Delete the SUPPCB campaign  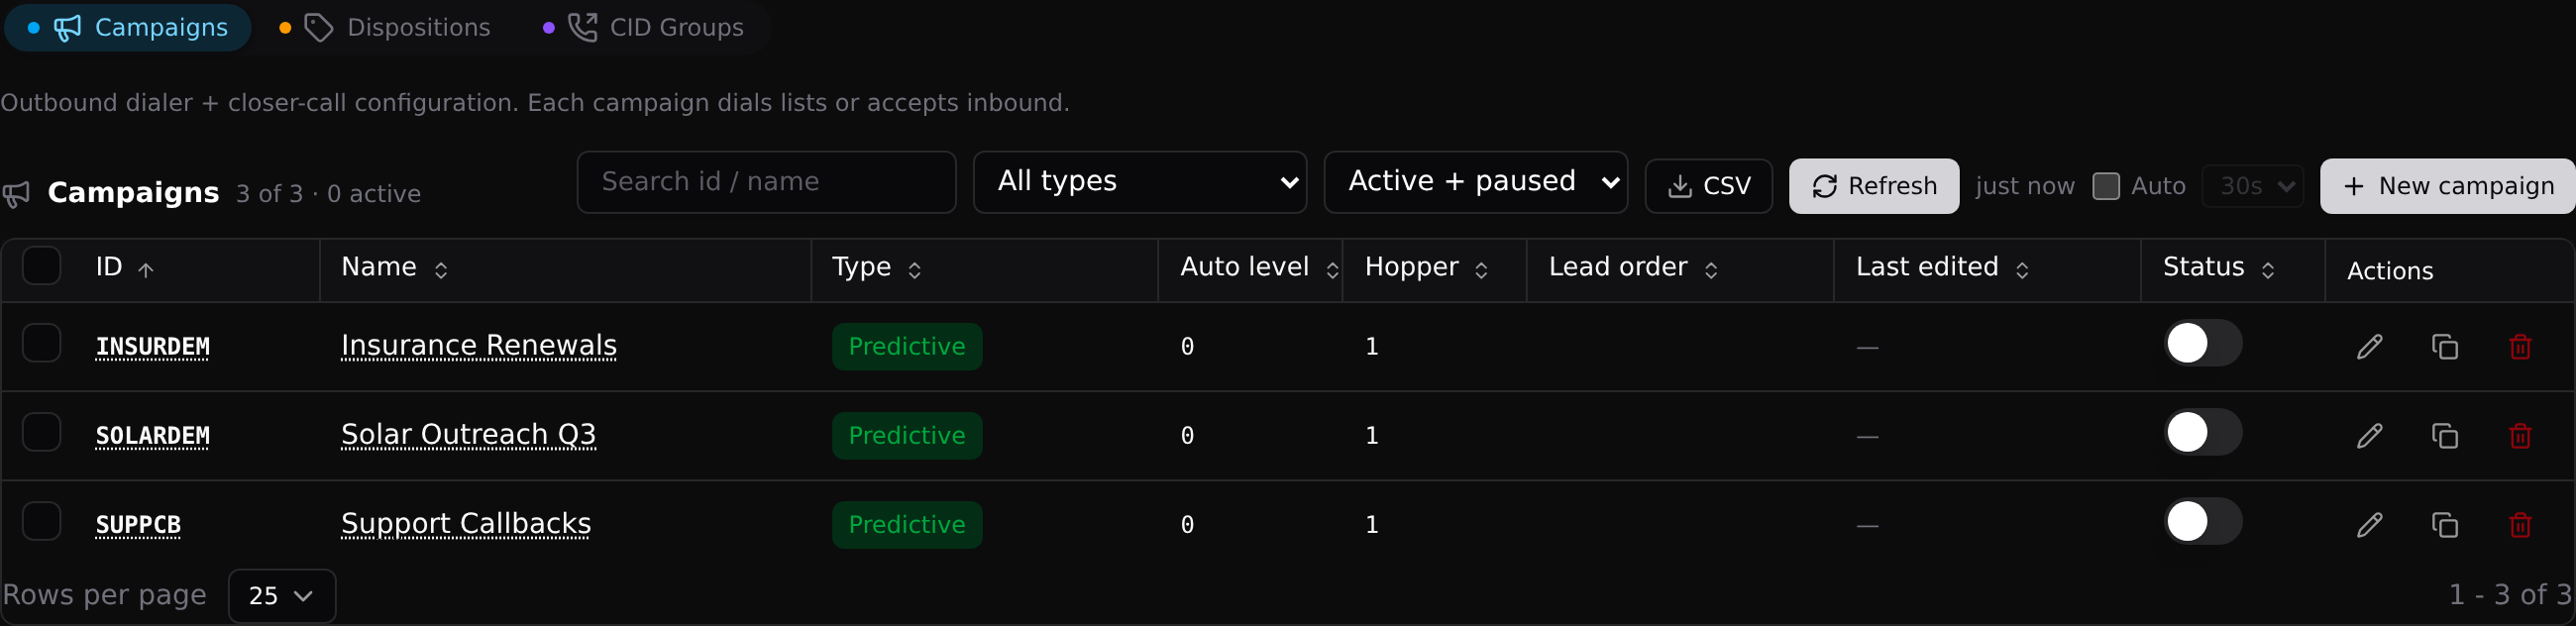(x=2520, y=525)
